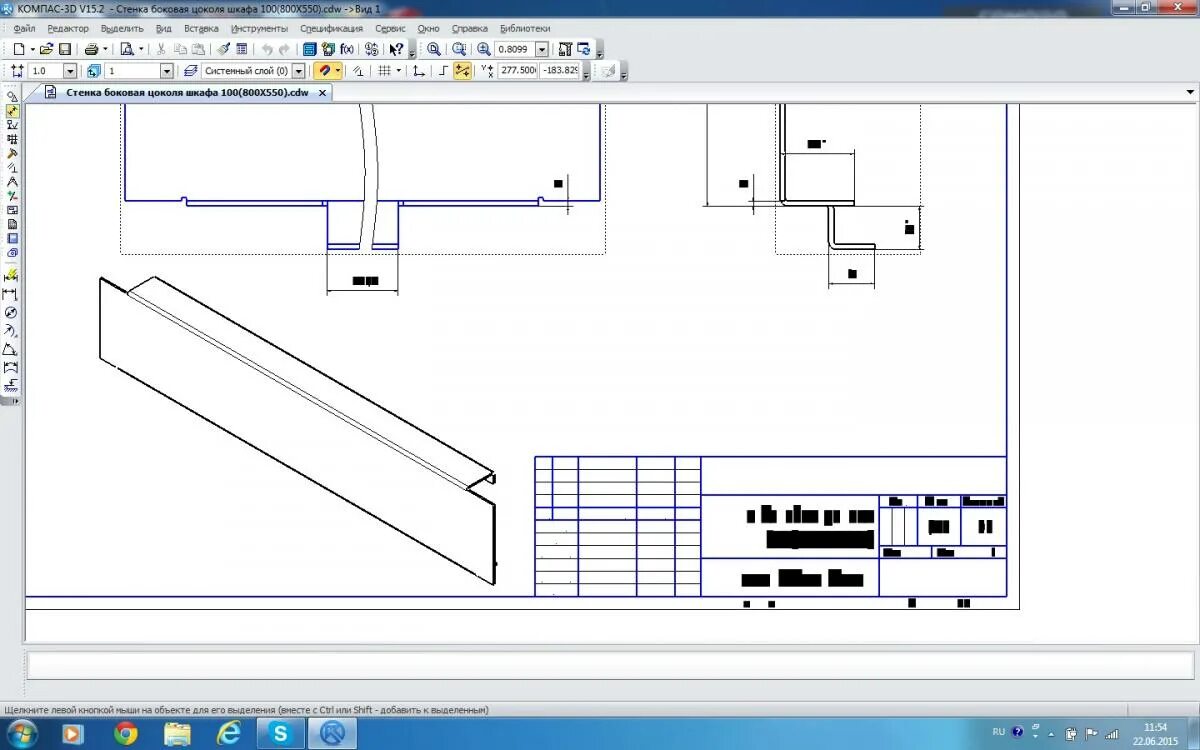Select the Diameter dimension tool
Viewport: 1200px width, 750px height.
click(x=11, y=312)
